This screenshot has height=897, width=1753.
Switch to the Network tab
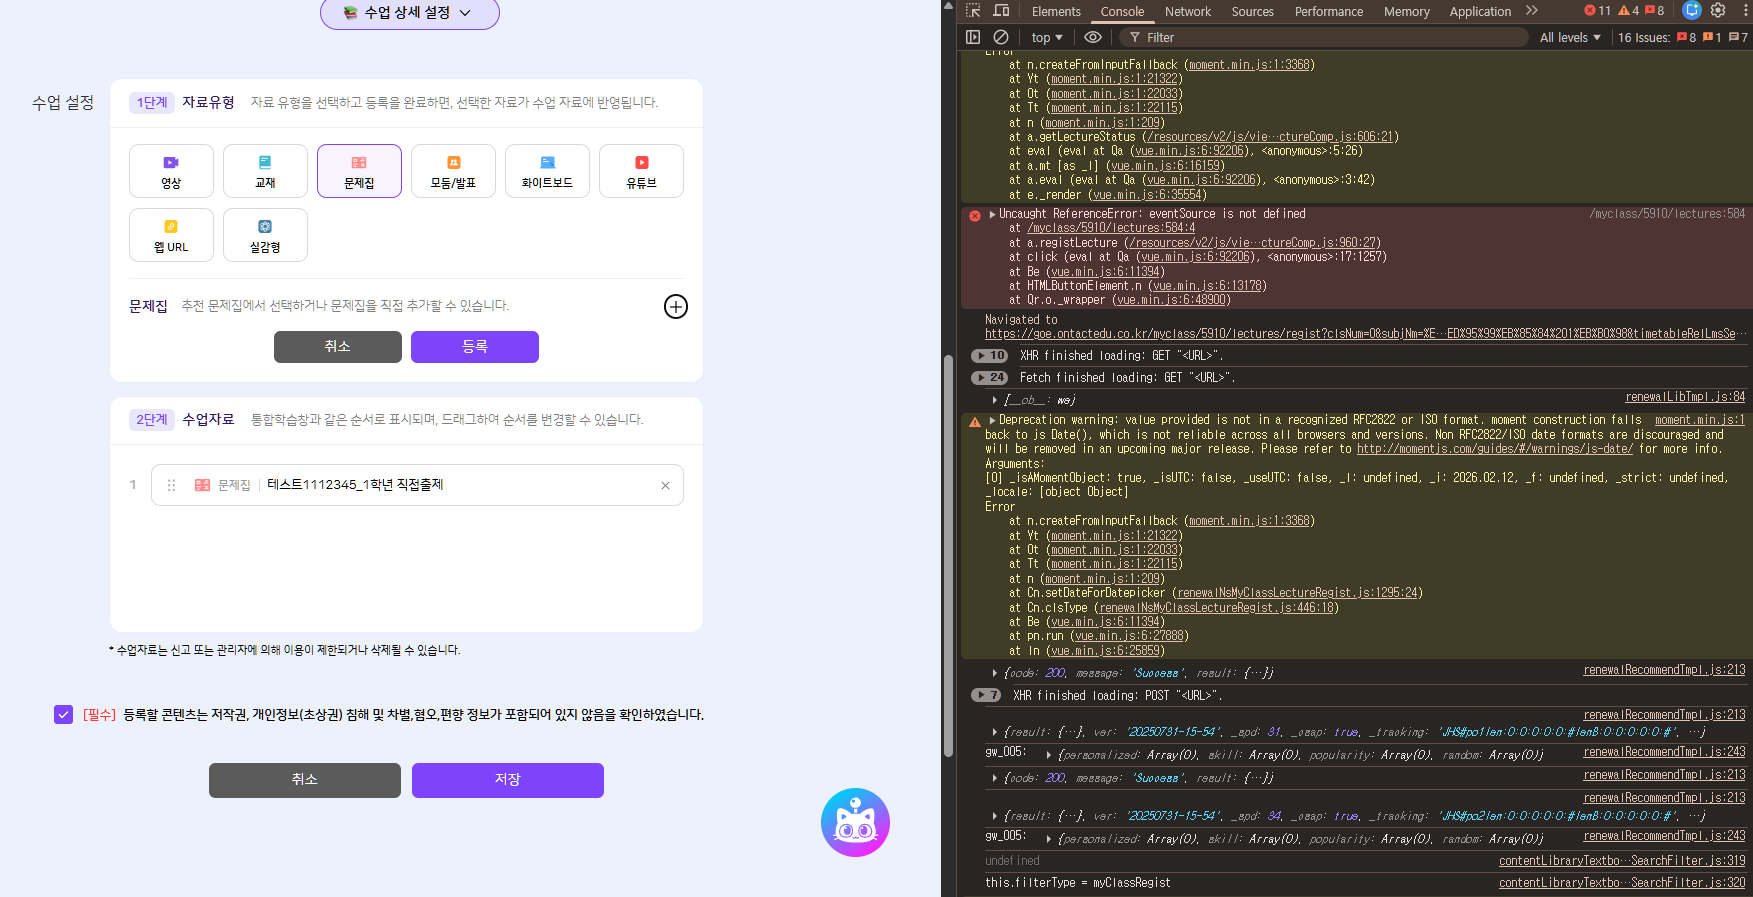1187,12
